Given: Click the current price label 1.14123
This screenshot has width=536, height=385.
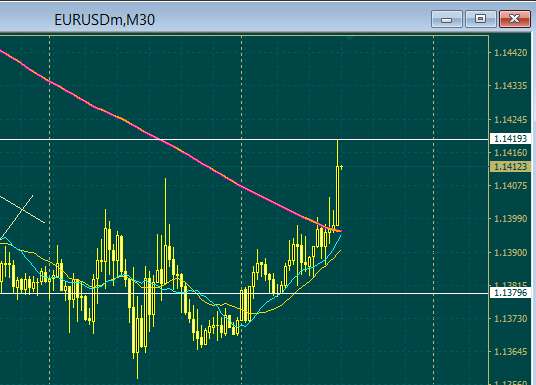Looking at the screenshot, I should coord(510,167).
